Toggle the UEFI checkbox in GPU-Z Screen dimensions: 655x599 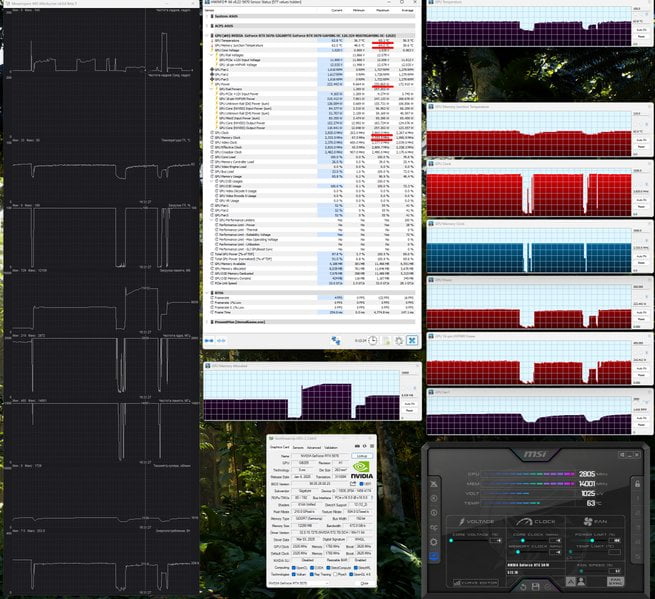[x=361, y=484]
